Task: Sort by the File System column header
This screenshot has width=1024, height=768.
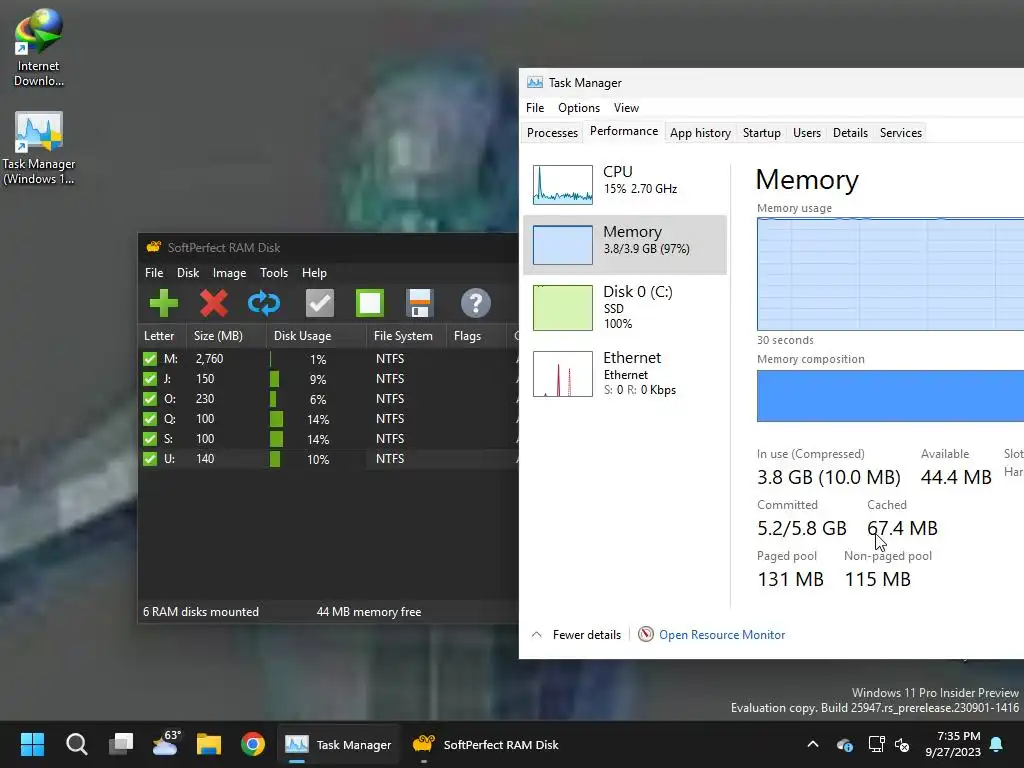Action: click(406, 336)
